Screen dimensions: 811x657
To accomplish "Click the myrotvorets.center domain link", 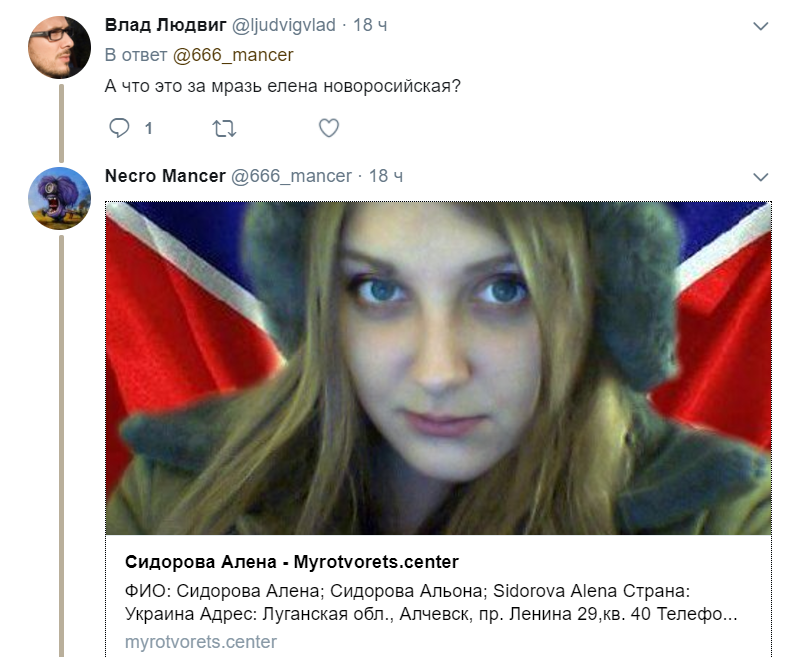I will pos(201,642).
